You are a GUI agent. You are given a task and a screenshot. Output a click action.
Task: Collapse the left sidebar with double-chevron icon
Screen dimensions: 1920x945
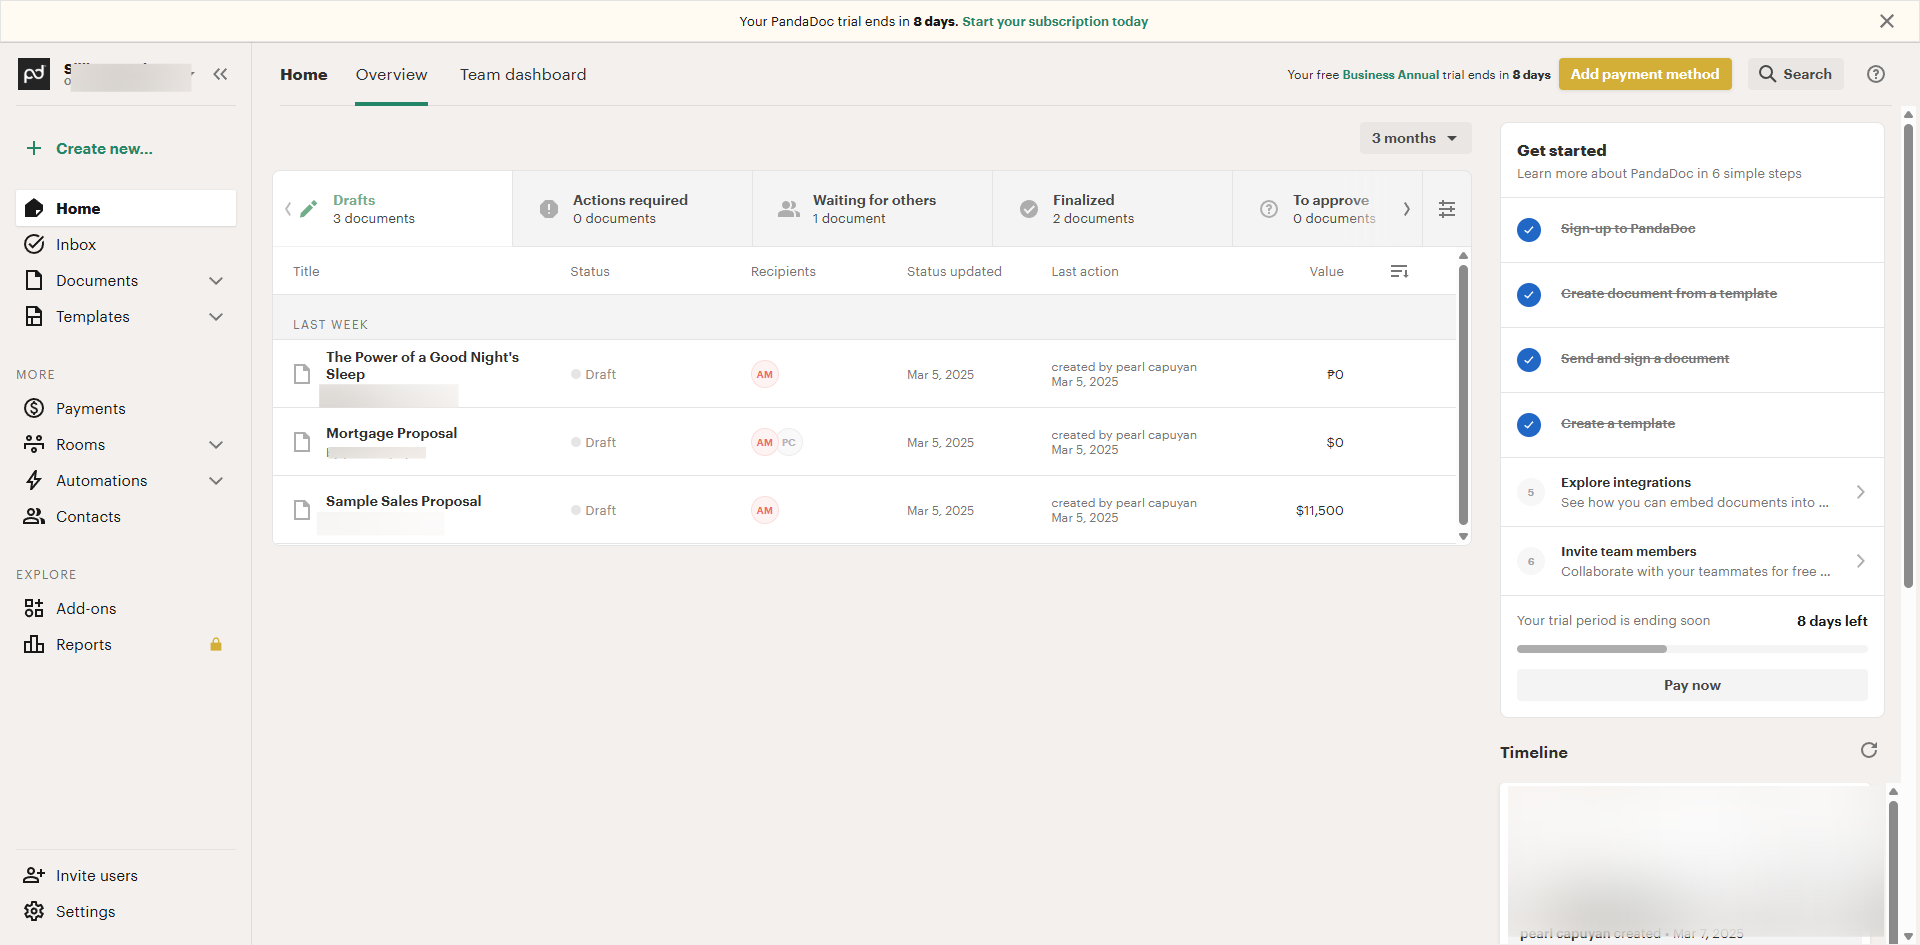(220, 74)
